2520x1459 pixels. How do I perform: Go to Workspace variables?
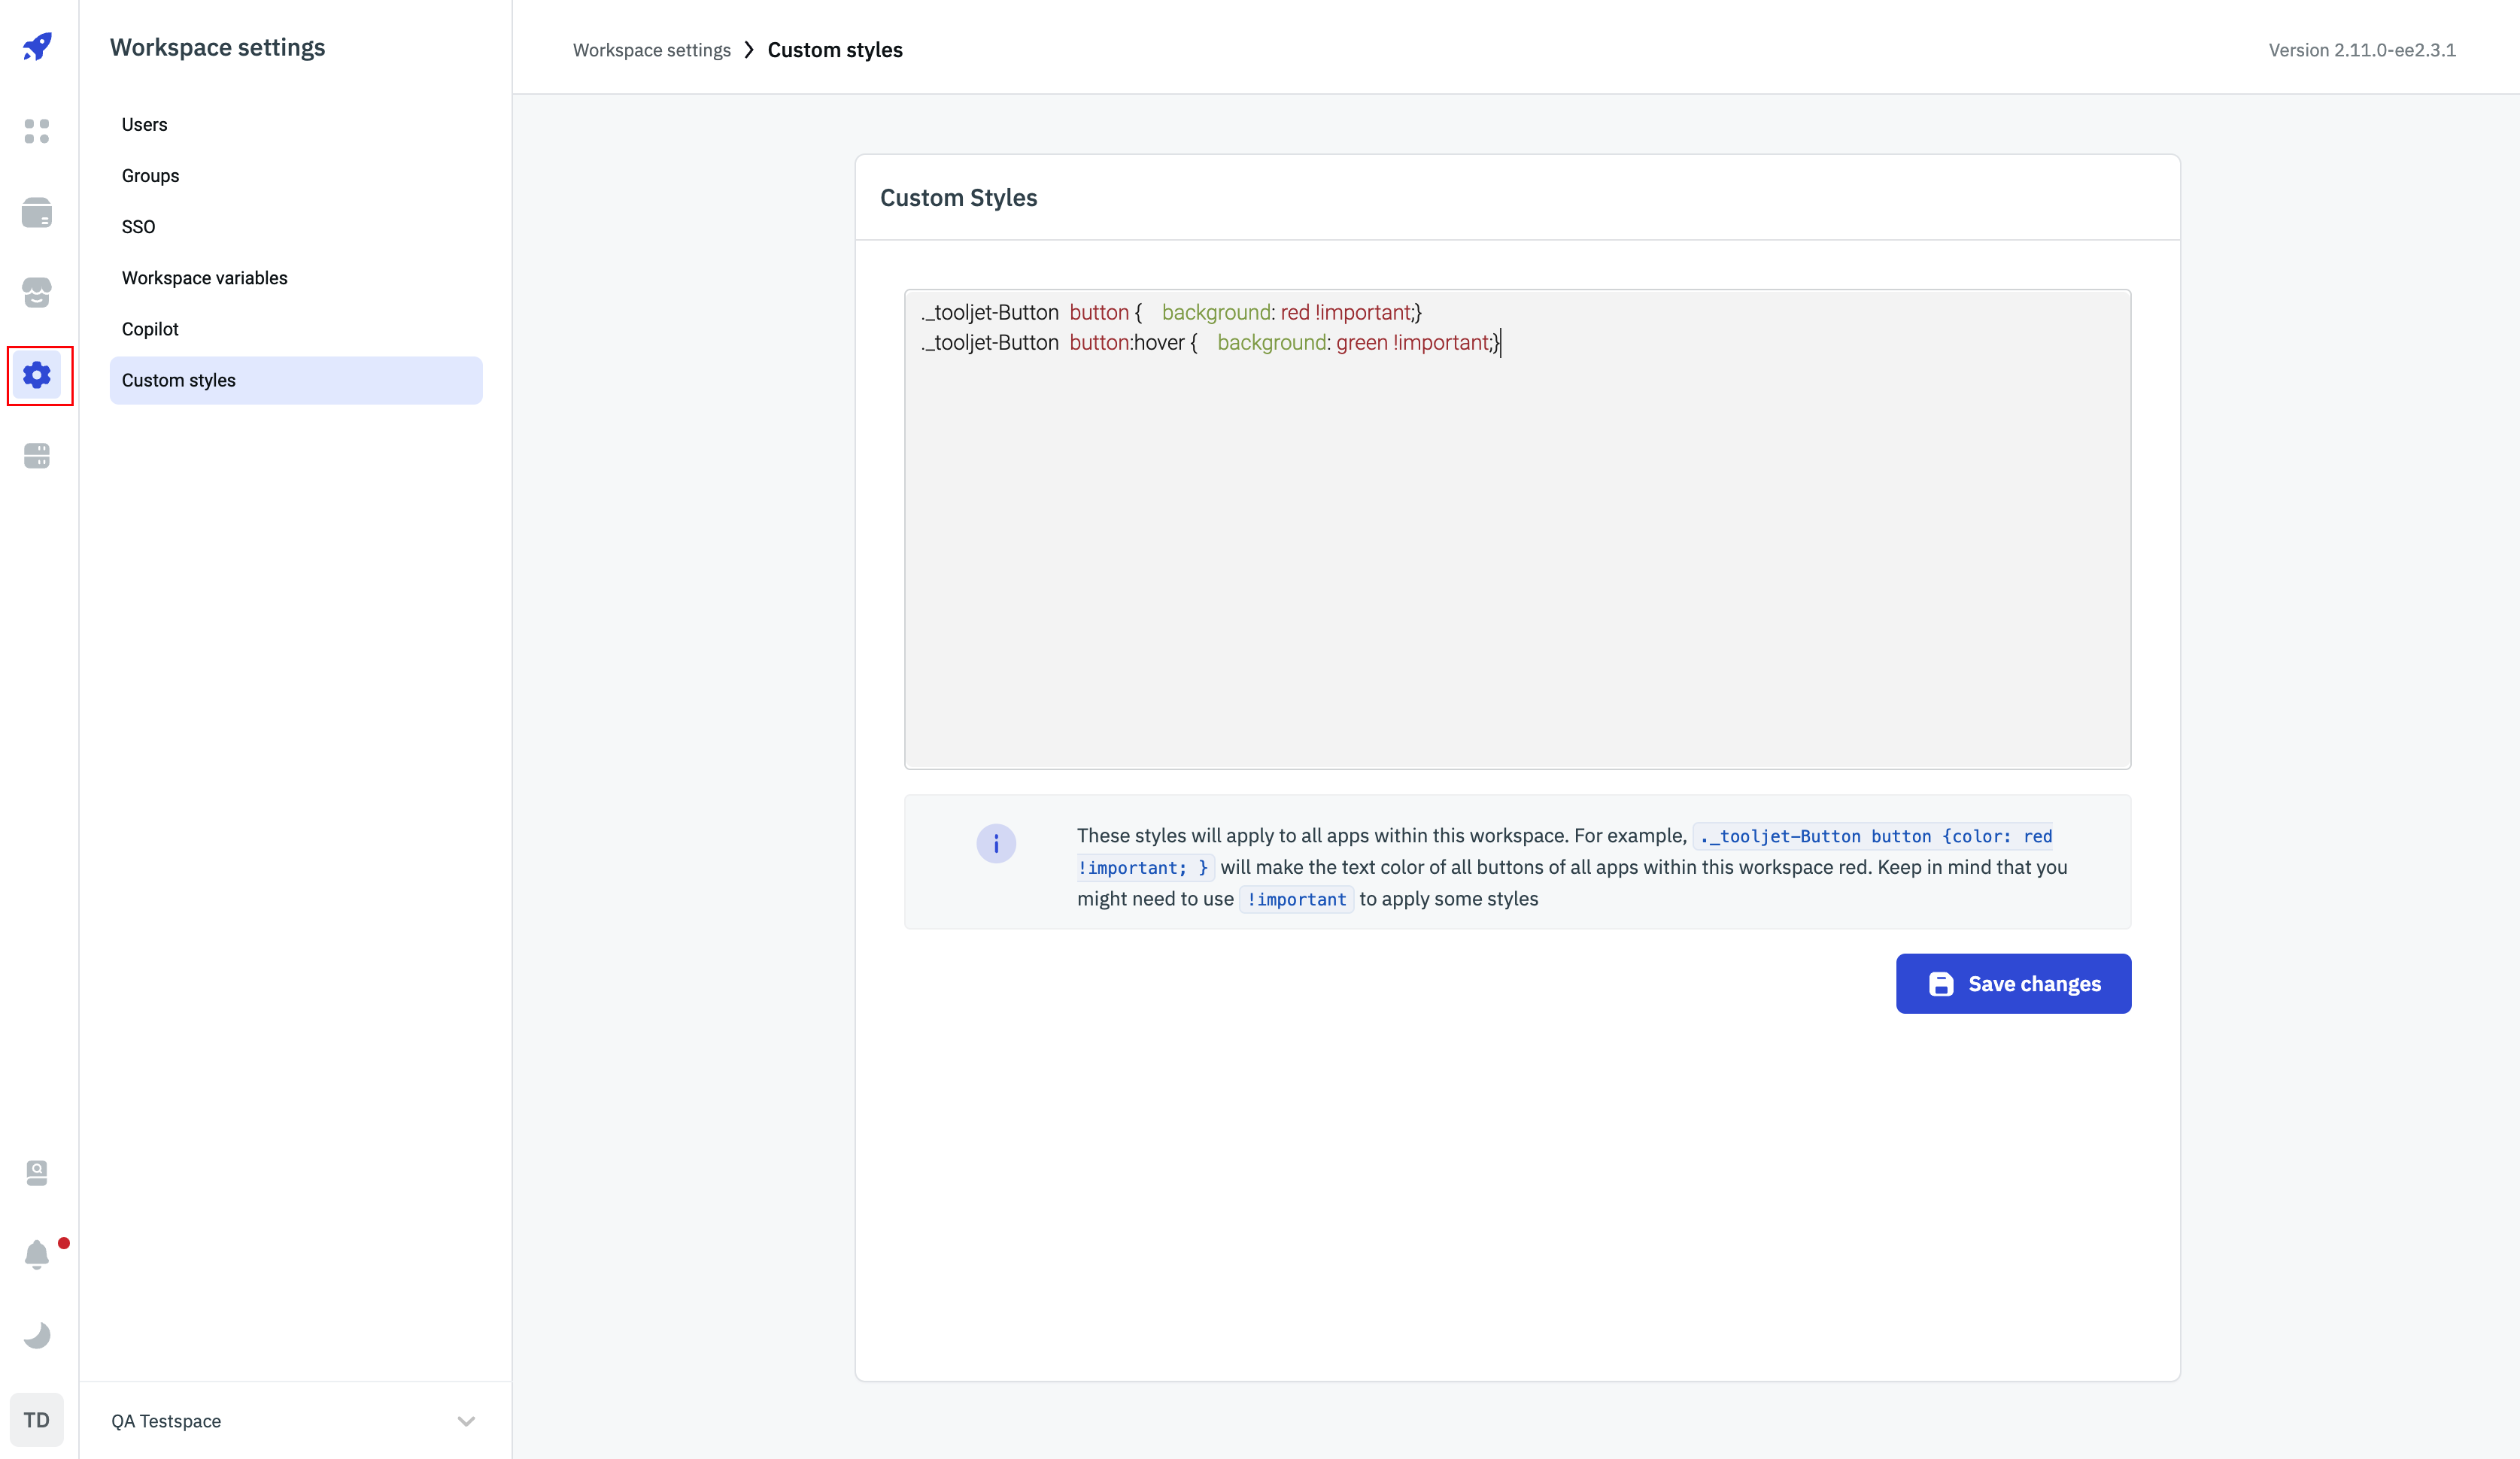point(204,278)
